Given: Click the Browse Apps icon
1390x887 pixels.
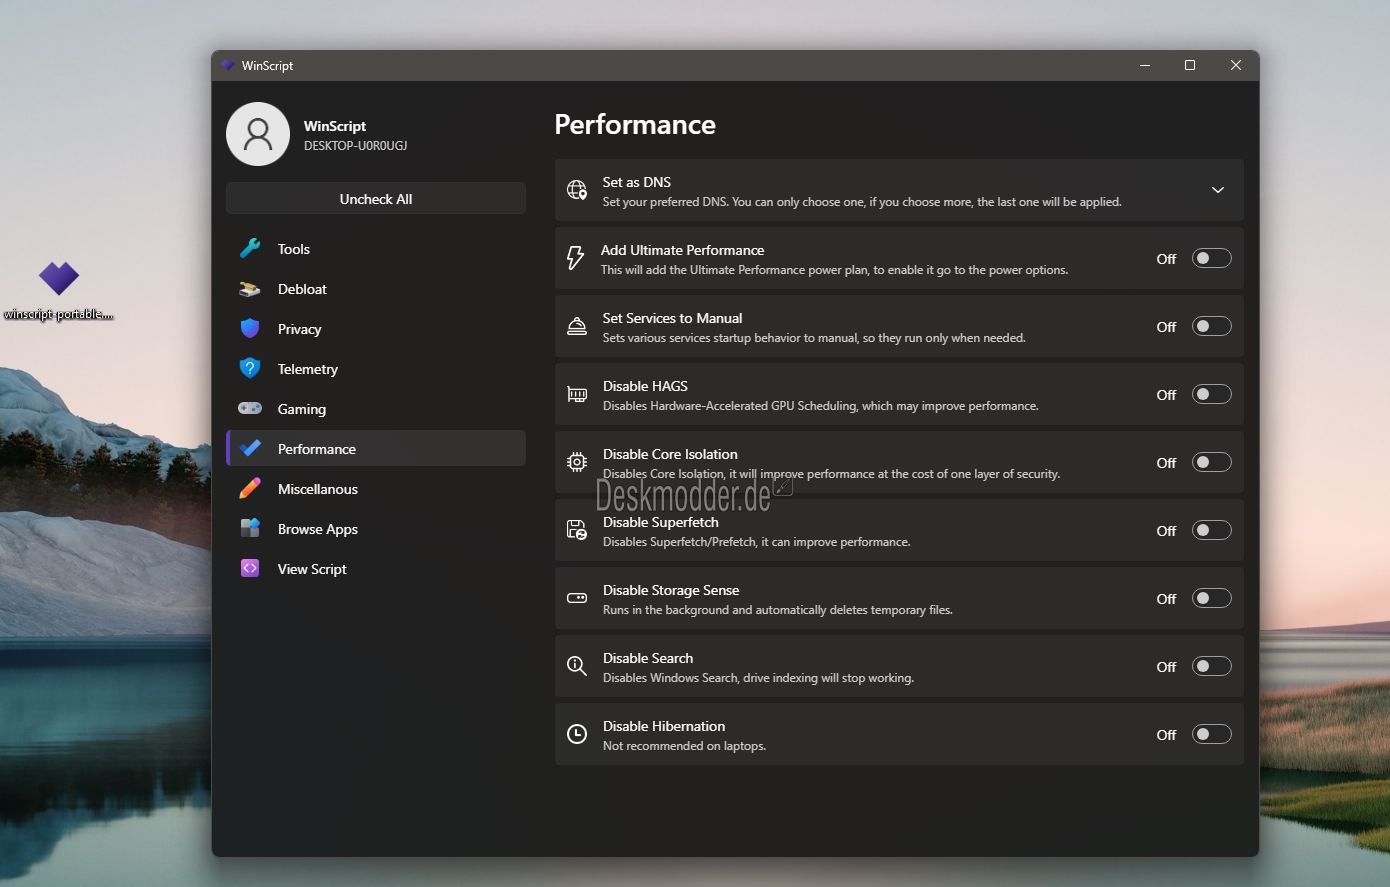Looking at the screenshot, I should [x=250, y=528].
